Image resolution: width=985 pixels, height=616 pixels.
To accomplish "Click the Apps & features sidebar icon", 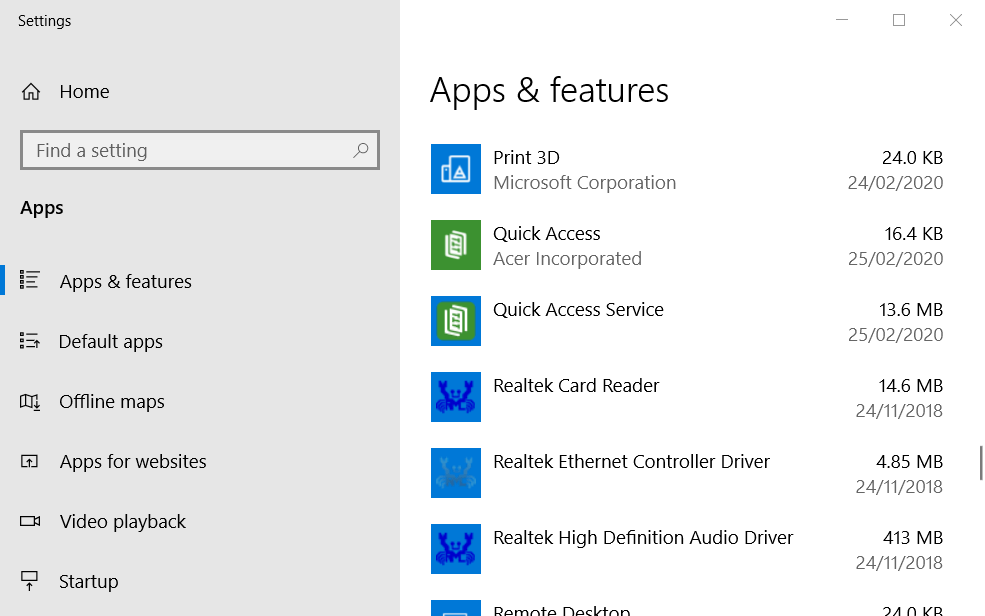I will pos(30,280).
